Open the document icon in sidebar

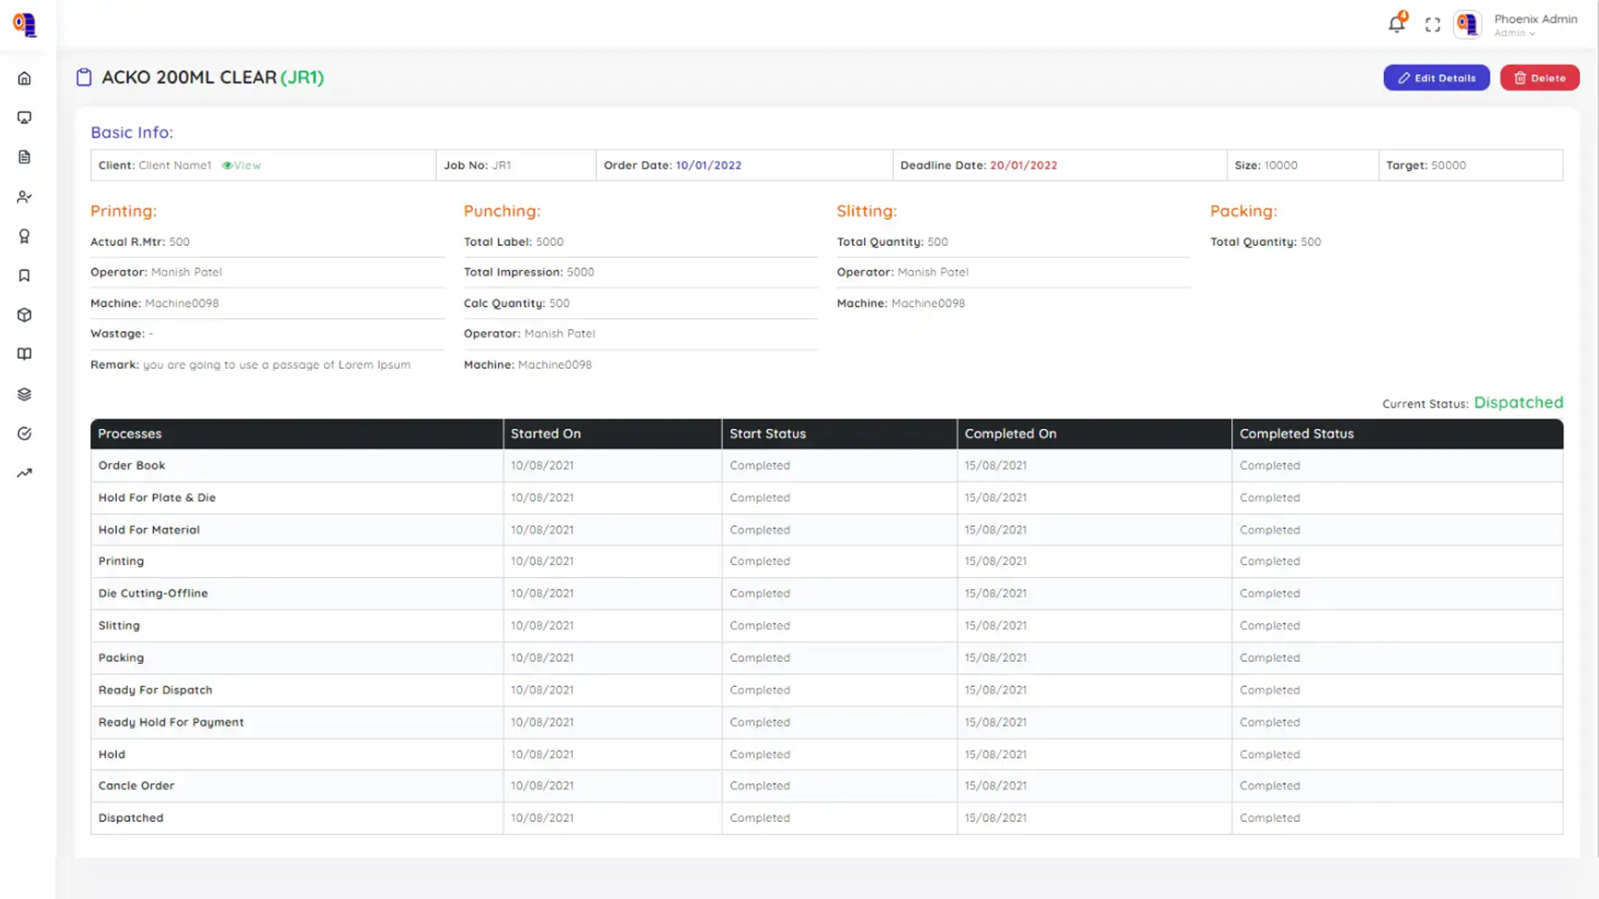(x=24, y=157)
